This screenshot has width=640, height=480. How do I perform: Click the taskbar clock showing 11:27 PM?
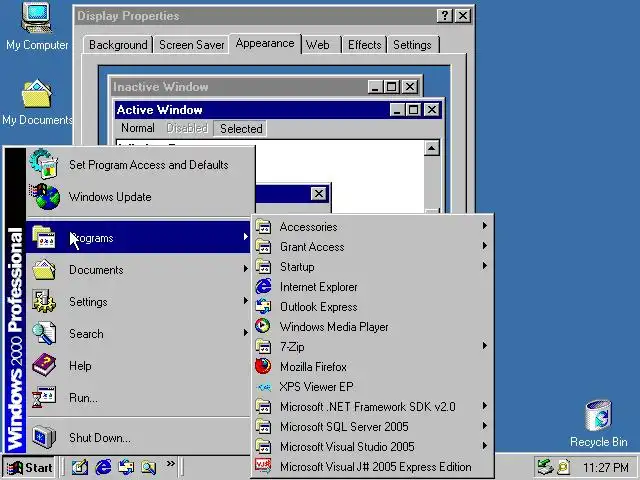click(606, 467)
